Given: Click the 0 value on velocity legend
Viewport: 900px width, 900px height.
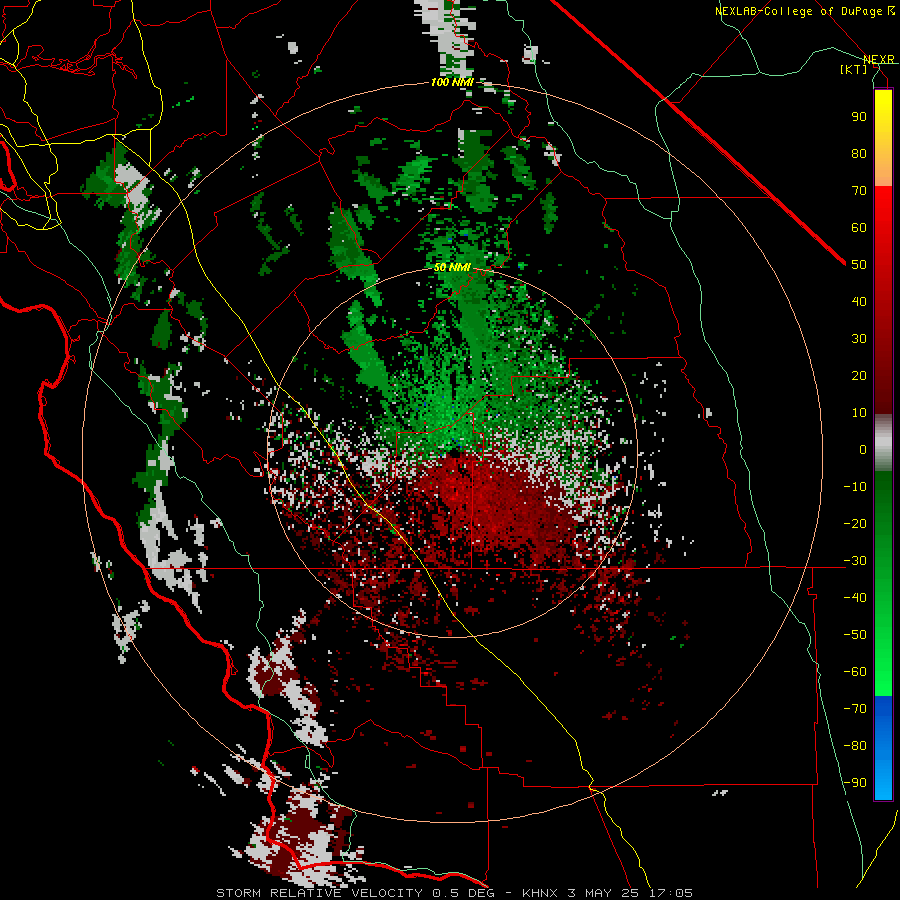Looking at the screenshot, I should click(863, 449).
